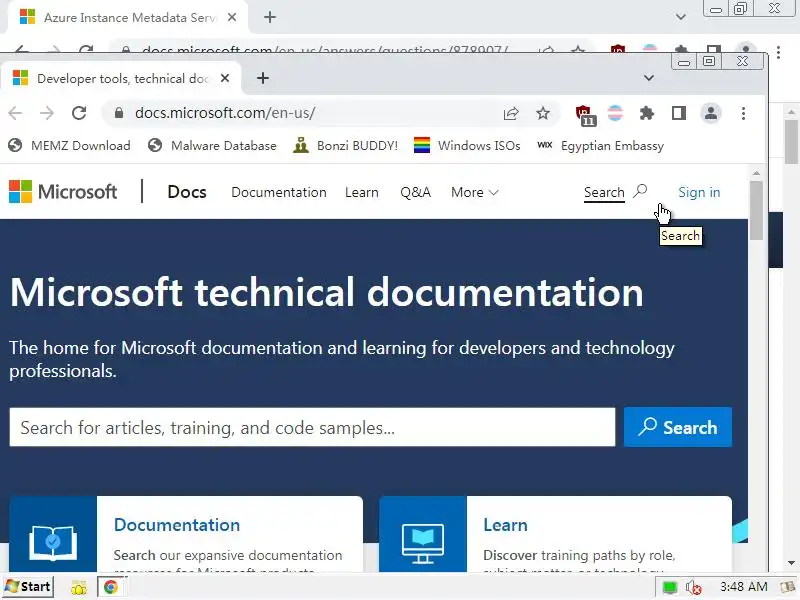
Task: Click the tray icon right of the clock
Action: (787, 587)
